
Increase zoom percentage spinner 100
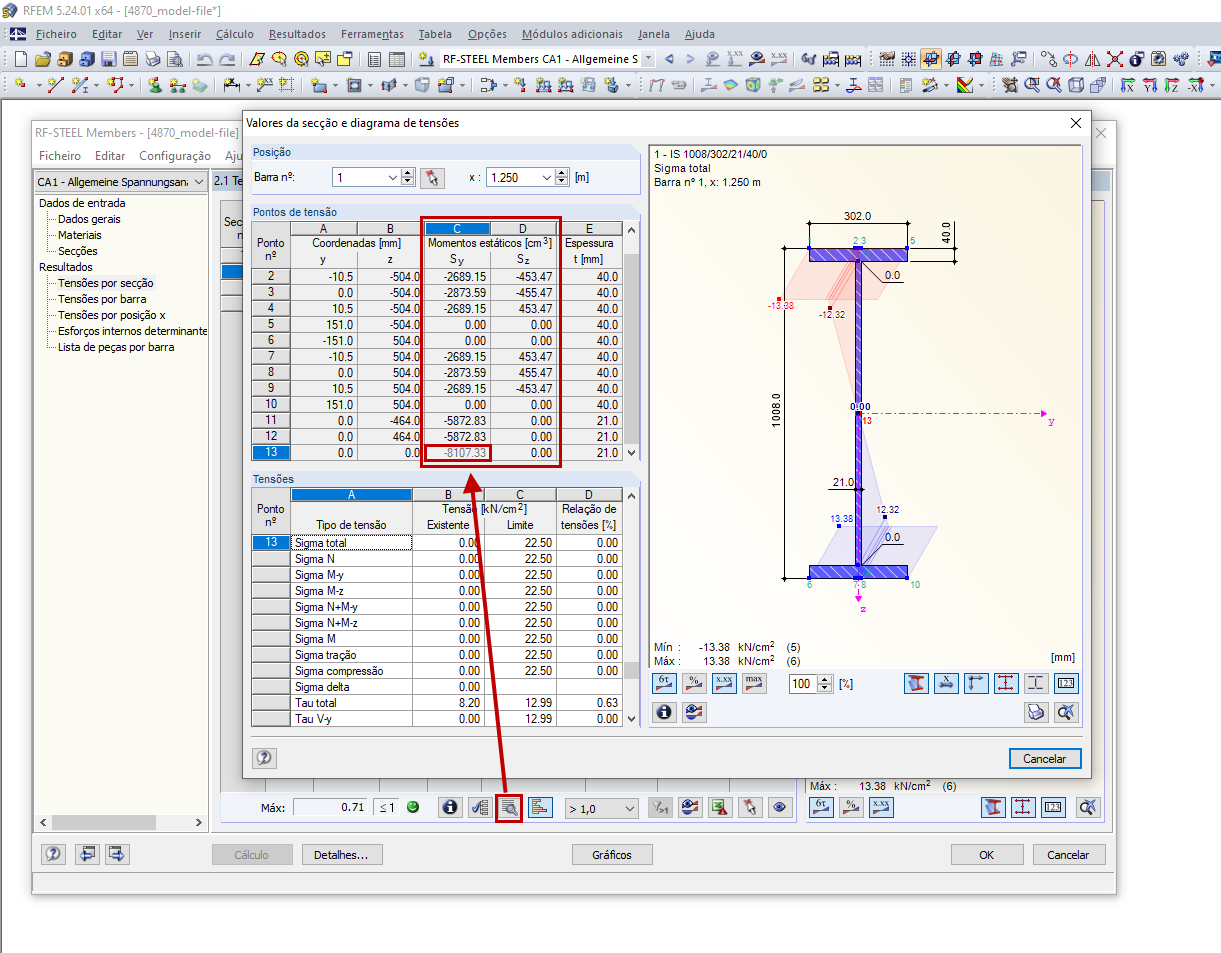pos(825,679)
